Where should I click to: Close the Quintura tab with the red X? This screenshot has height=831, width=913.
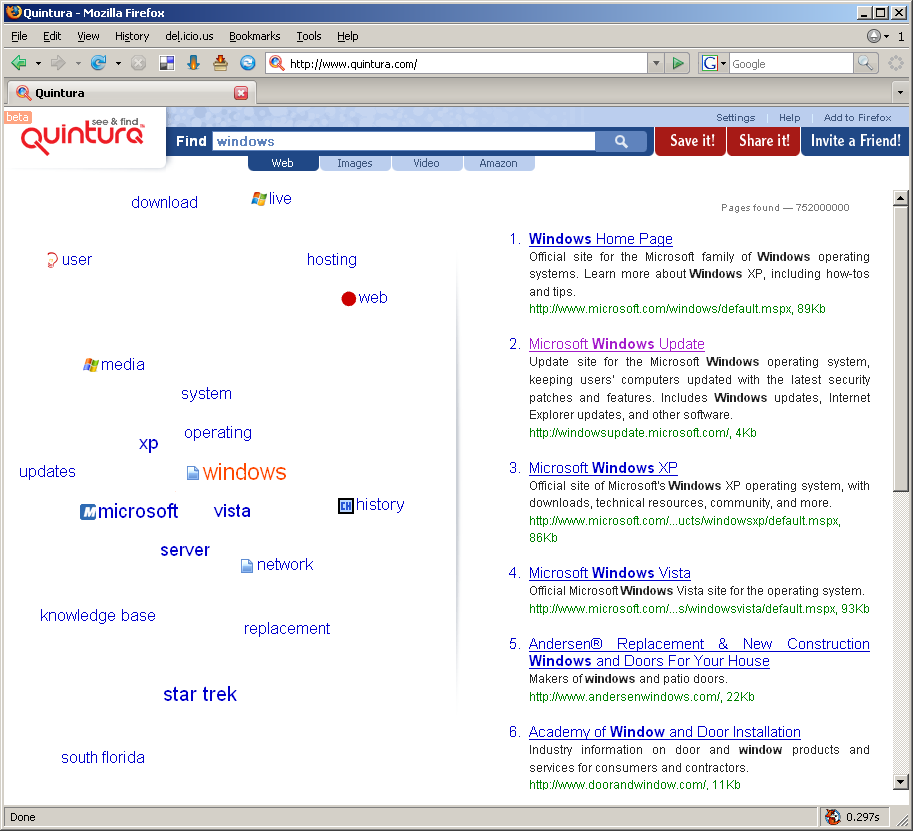pyautogui.click(x=241, y=93)
